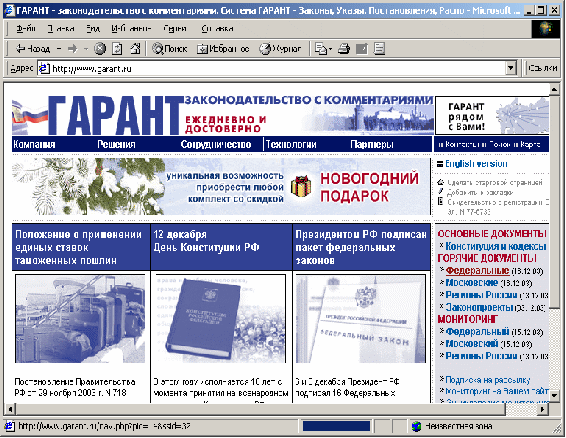
Task: Open the Файл menu
Action: pyautogui.click(x=26, y=29)
